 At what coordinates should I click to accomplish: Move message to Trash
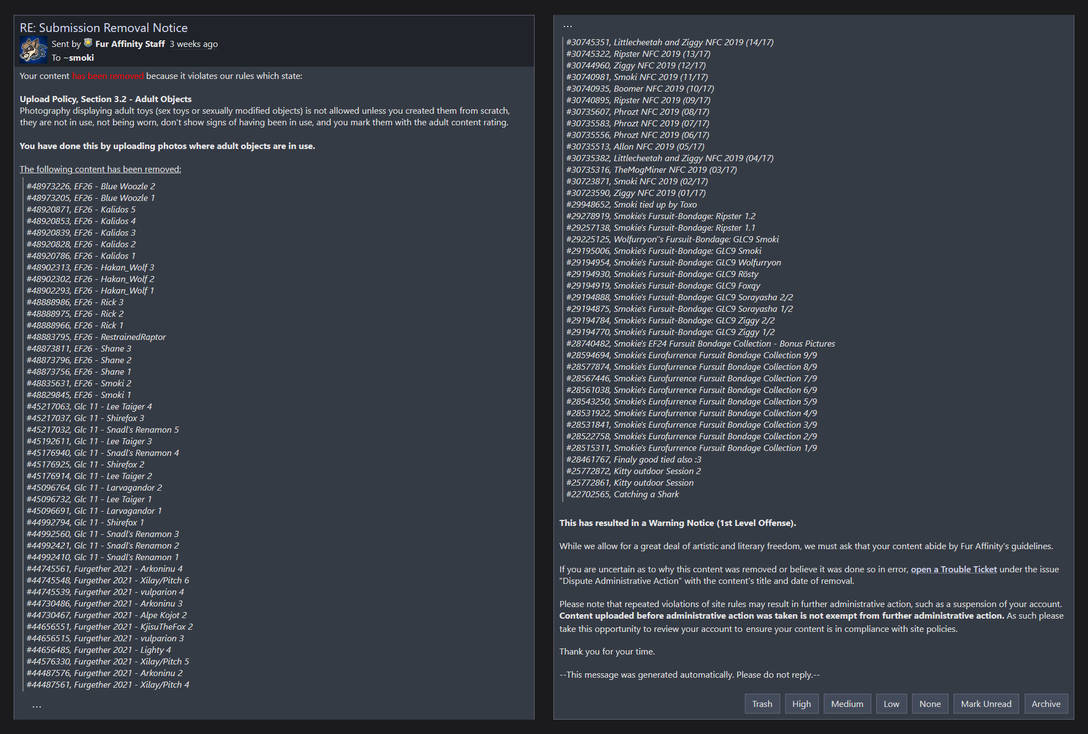tap(762, 704)
